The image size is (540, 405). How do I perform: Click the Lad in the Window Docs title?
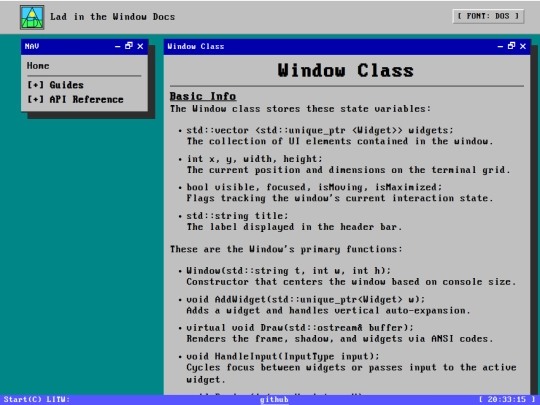(x=113, y=17)
